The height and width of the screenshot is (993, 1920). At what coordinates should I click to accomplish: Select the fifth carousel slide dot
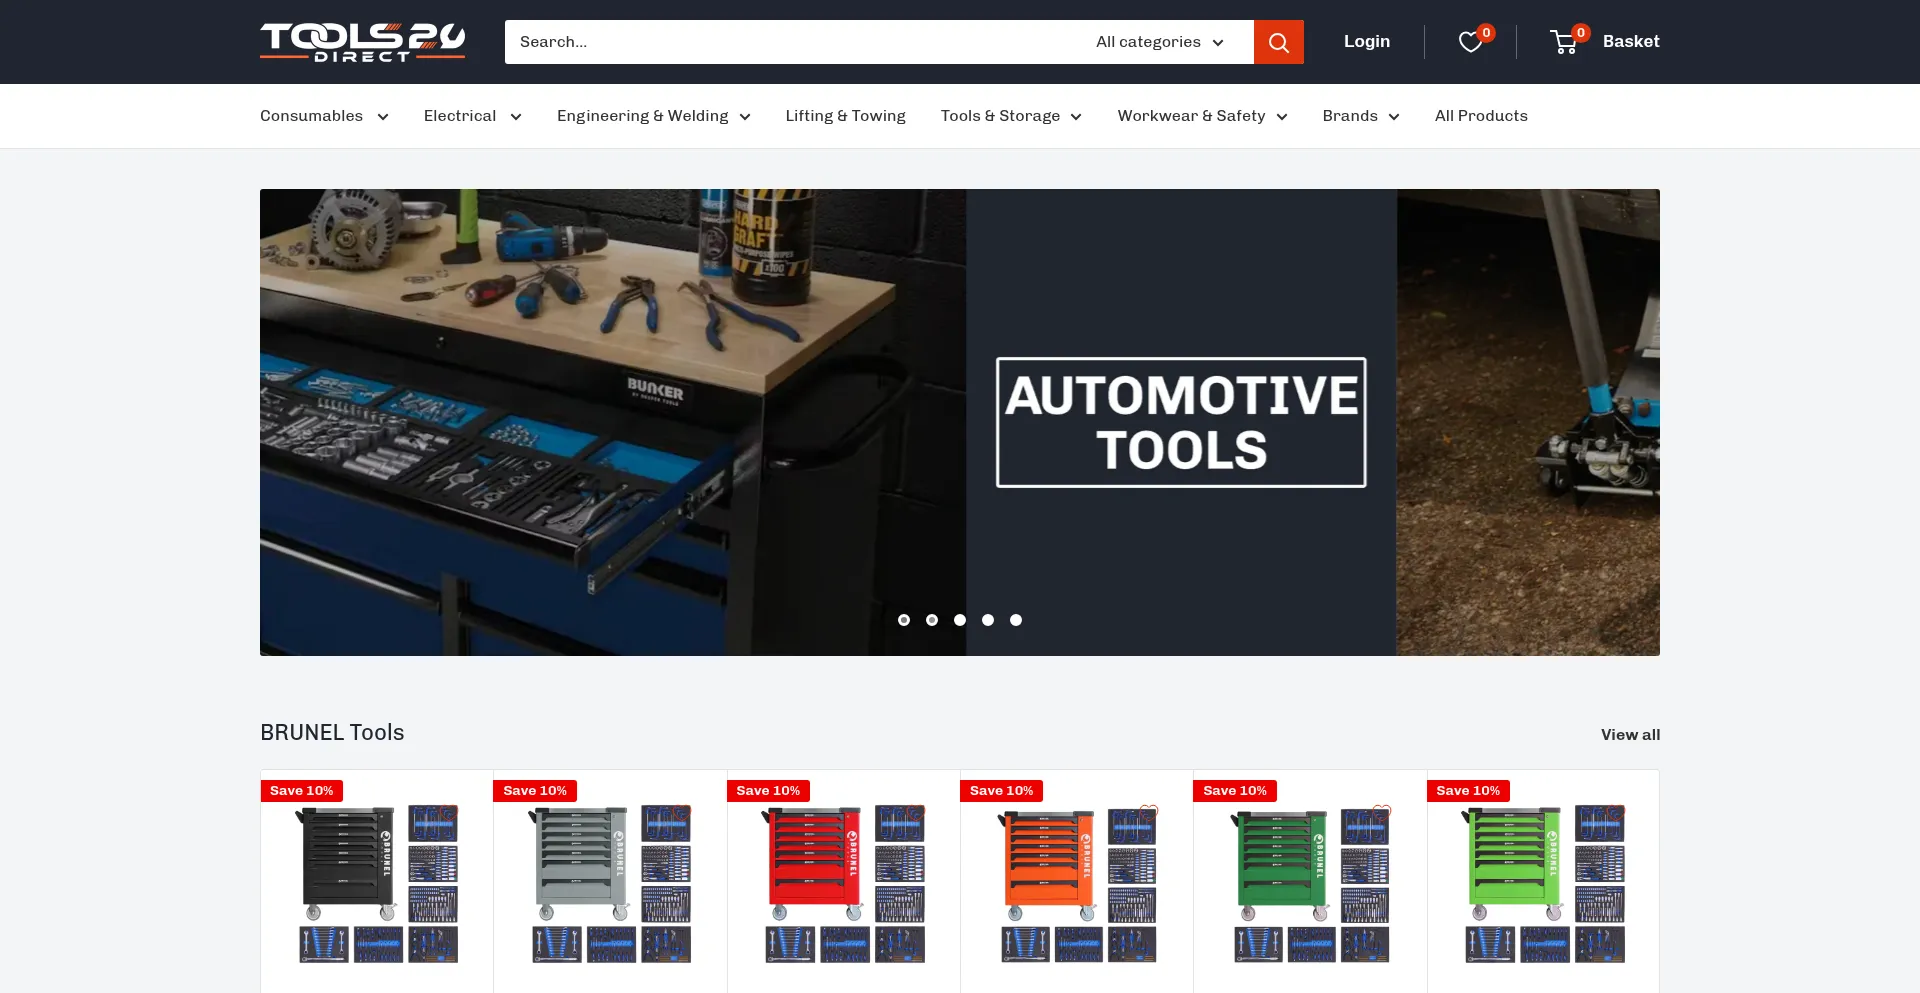1016,620
